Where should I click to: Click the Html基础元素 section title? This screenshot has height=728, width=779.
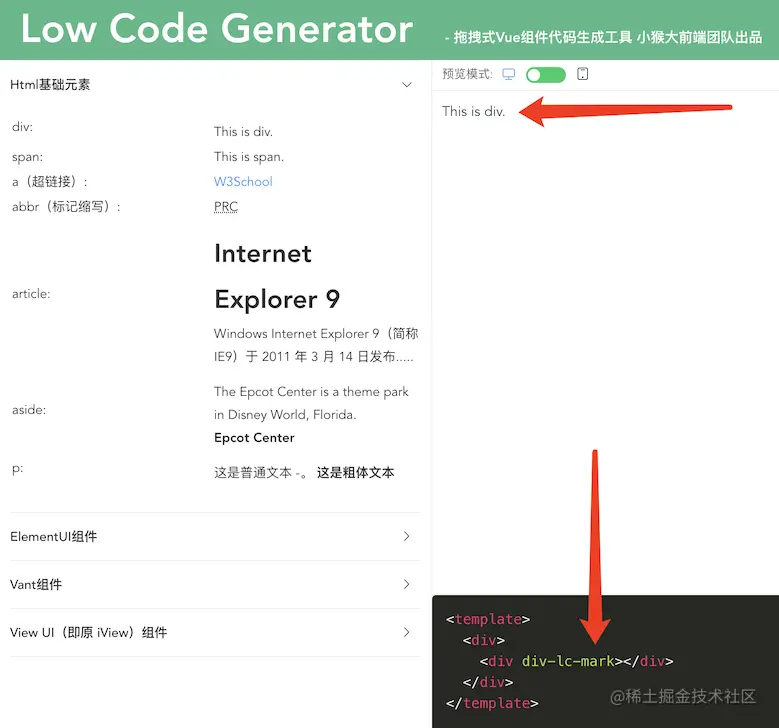[50, 85]
